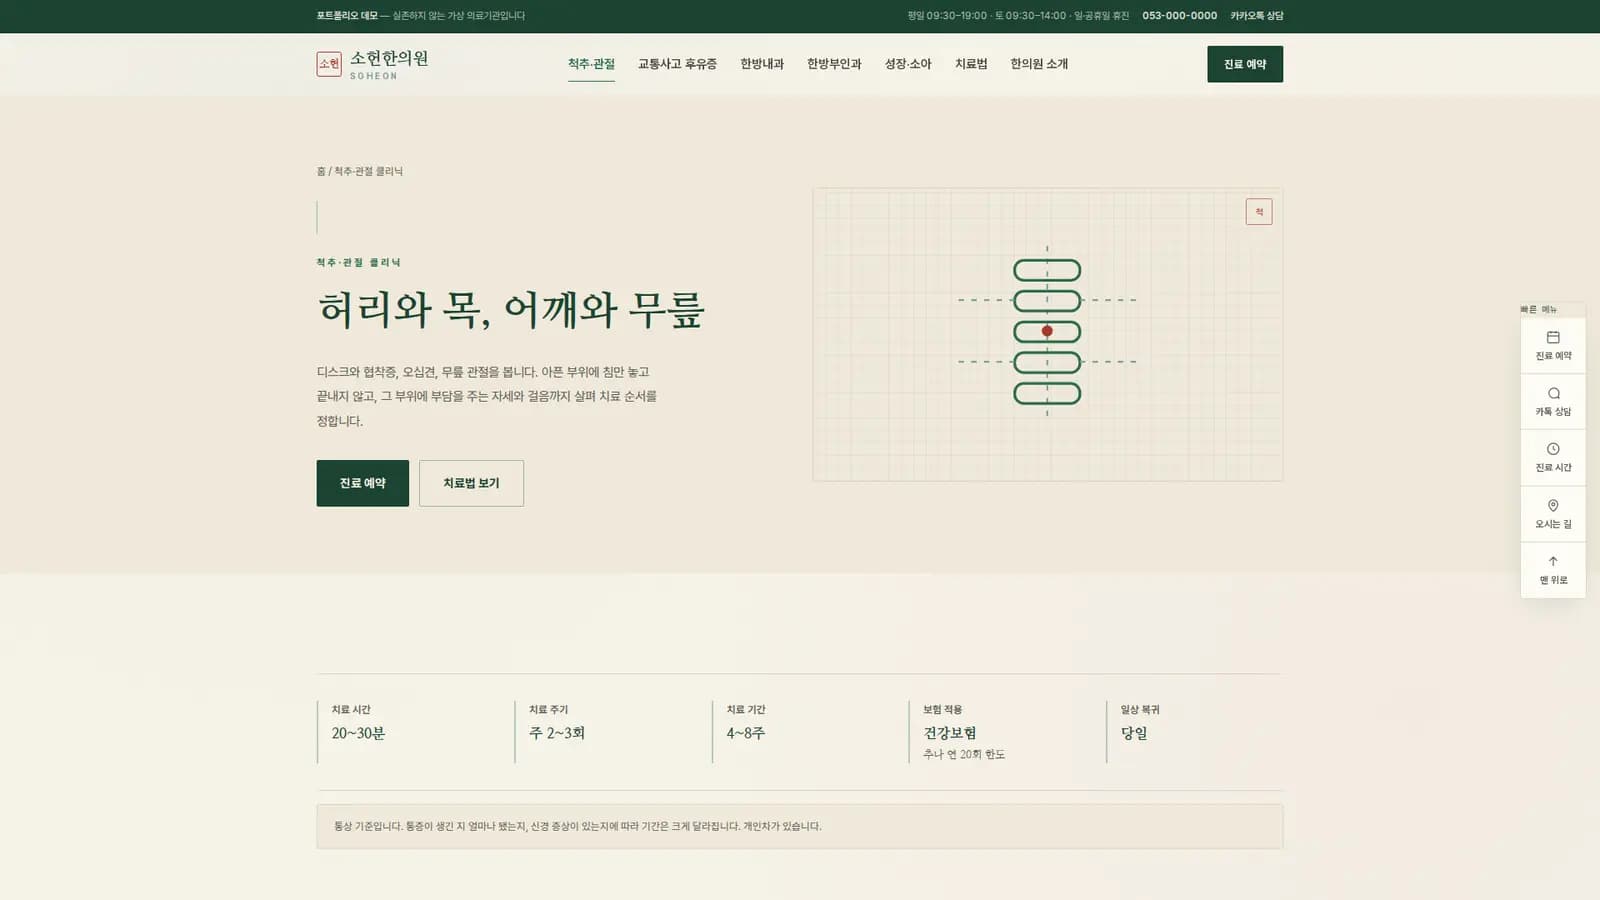Open the 치료법 menu item
The image size is (1600, 900).
tap(971, 64)
